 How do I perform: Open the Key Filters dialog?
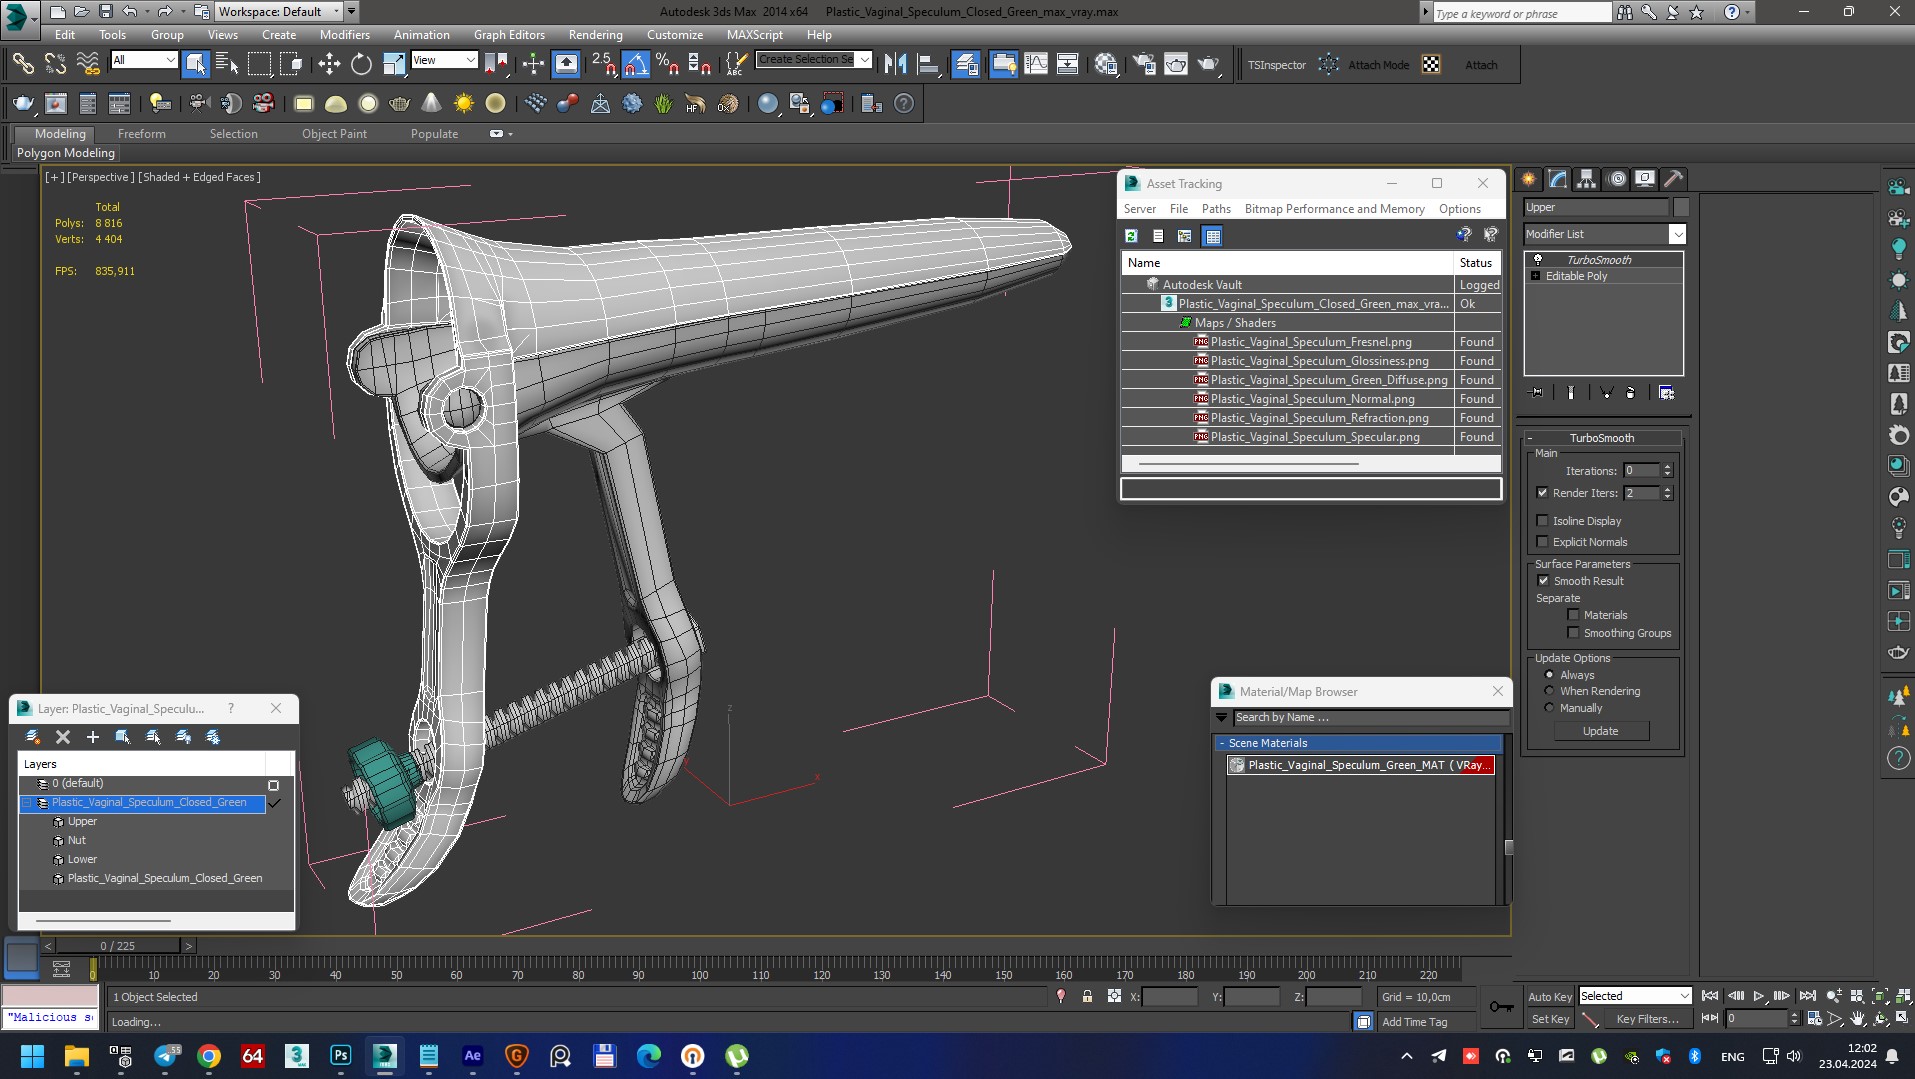click(x=1647, y=1019)
